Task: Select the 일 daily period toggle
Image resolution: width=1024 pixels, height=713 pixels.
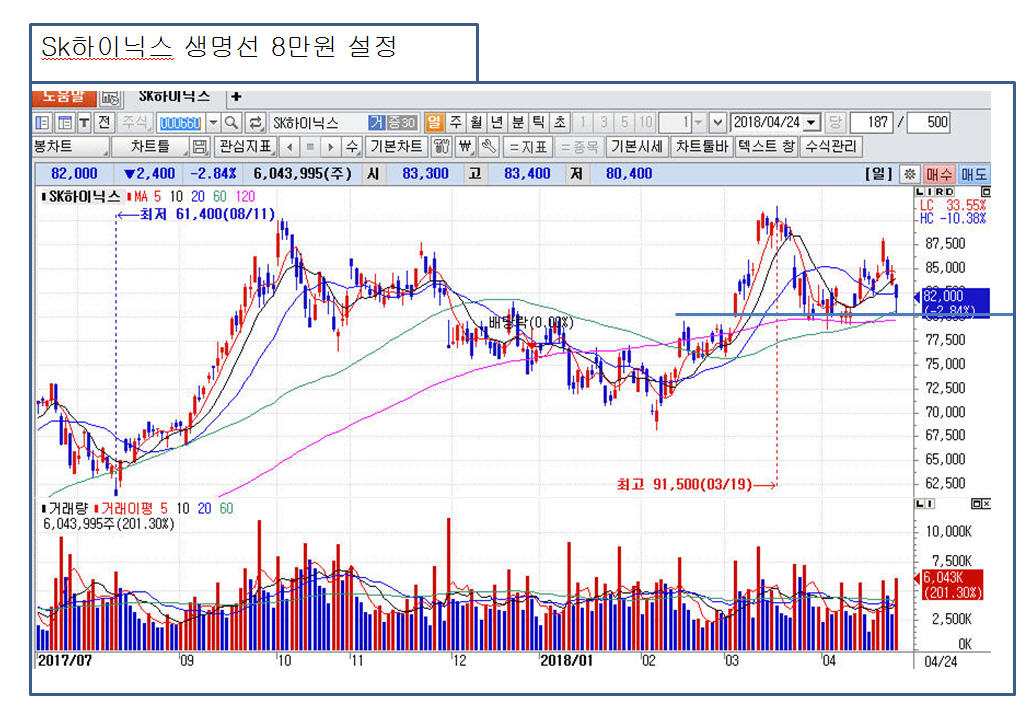Action: point(434,122)
